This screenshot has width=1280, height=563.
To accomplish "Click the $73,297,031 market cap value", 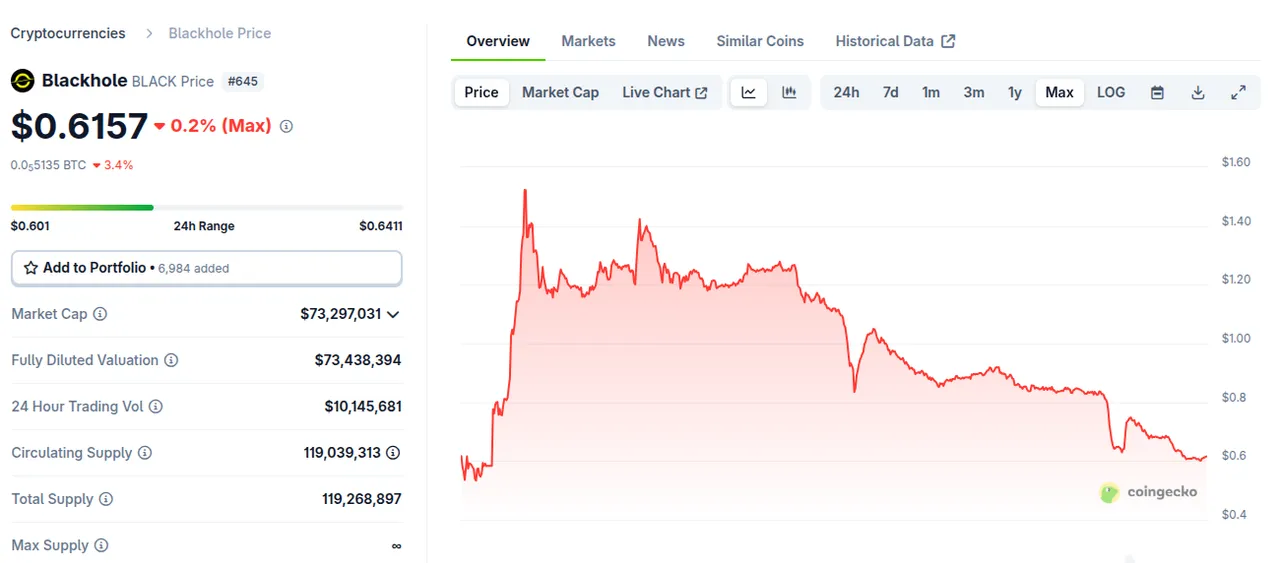I will point(340,314).
